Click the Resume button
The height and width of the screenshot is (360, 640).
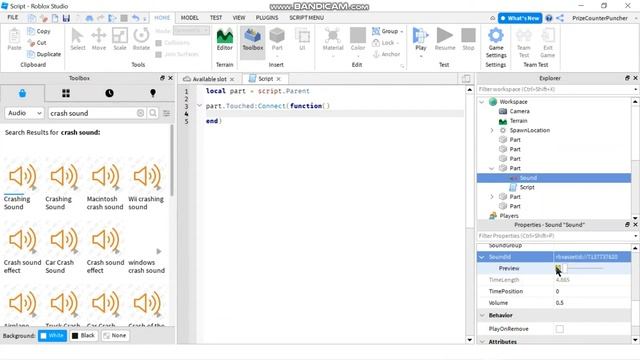point(445,40)
